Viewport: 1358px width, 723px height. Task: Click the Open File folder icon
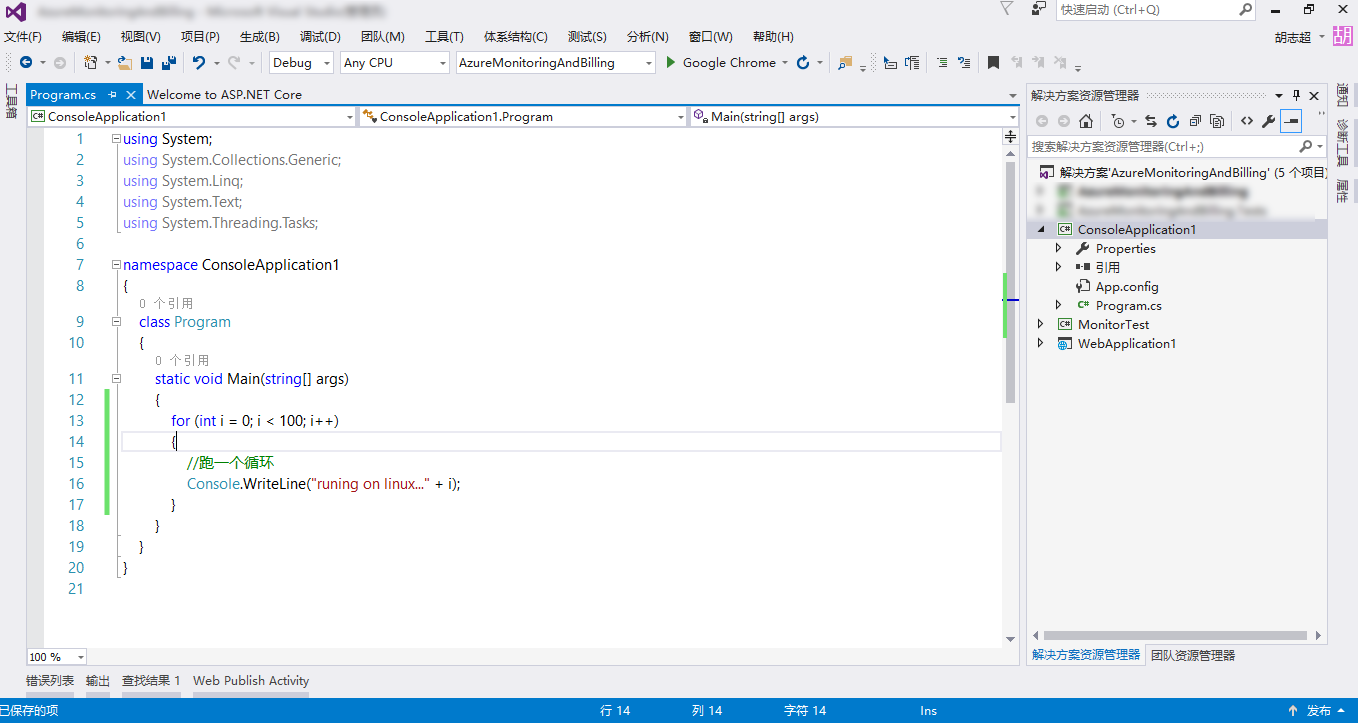125,62
